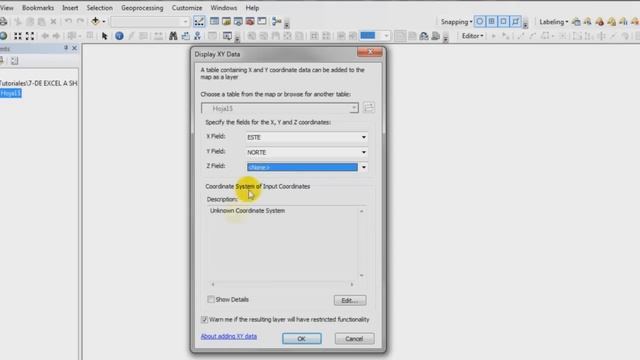Click the Edit... coordinate system button
Viewport: 640px width, 360px height.
tap(350, 300)
